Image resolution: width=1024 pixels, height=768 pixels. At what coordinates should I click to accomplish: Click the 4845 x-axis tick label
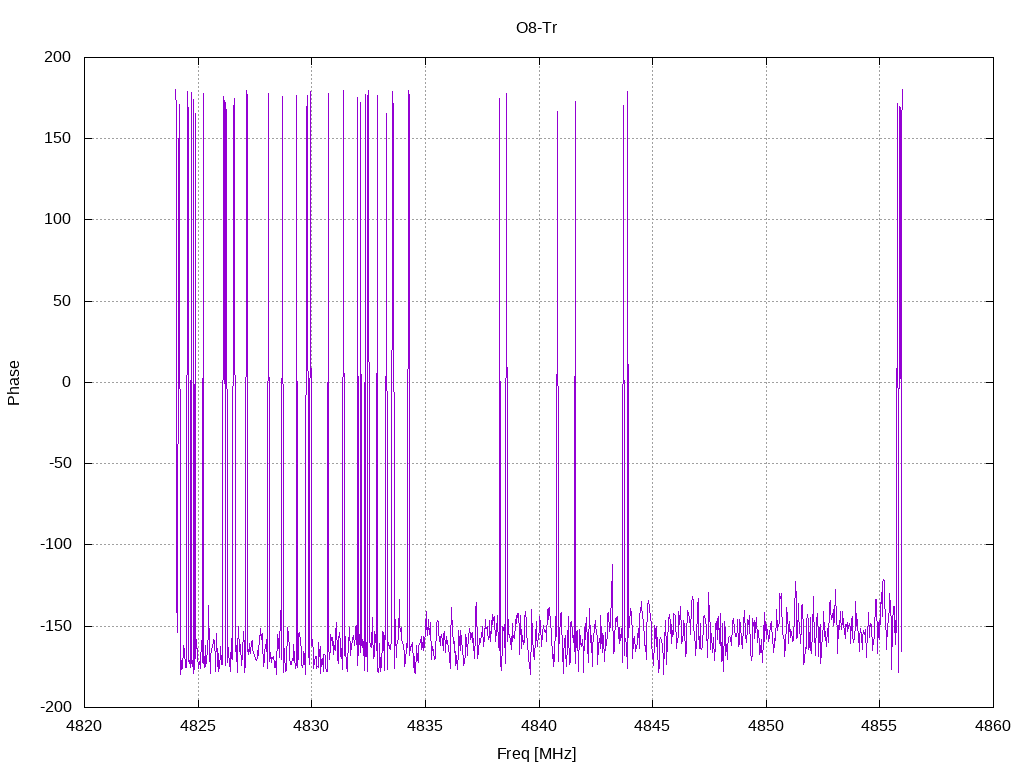click(652, 726)
